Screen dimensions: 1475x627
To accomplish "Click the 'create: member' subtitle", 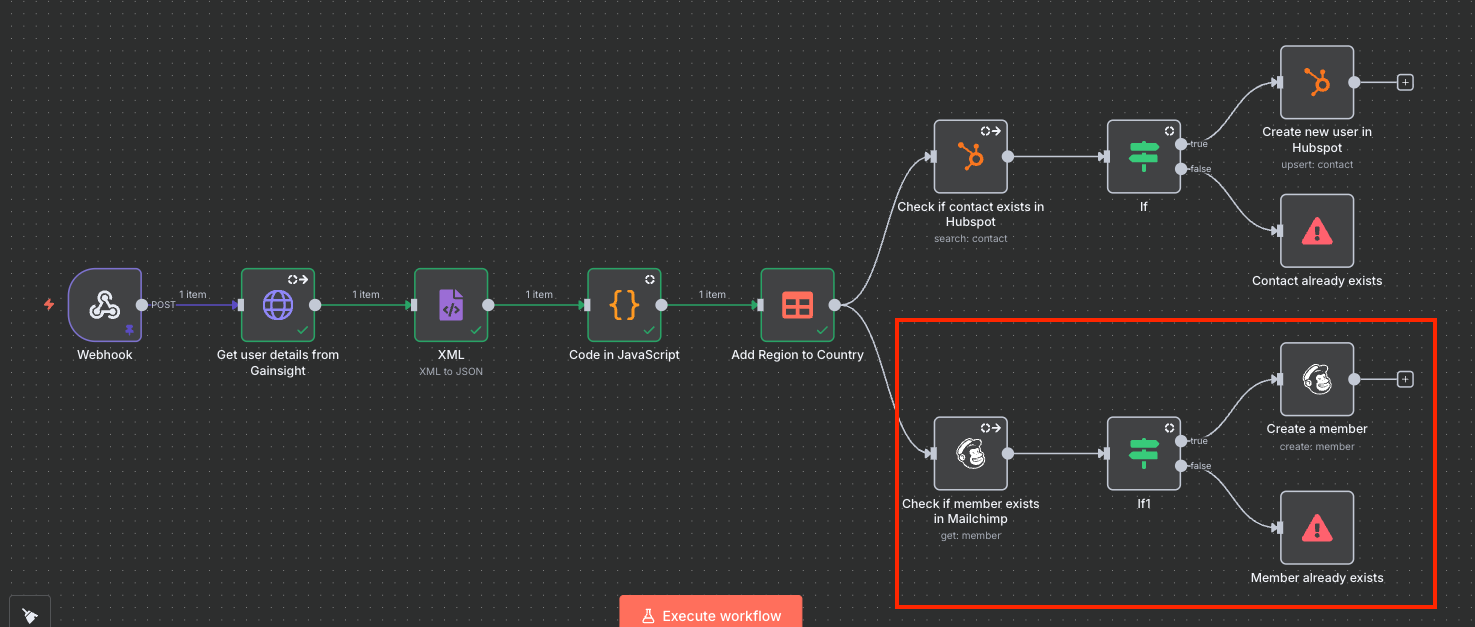I will 1317,447.
